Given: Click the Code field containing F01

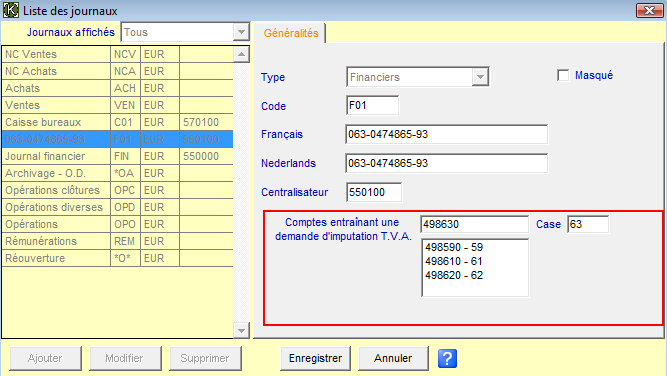Looking at the screenshot, I should [x=373, y=105].
